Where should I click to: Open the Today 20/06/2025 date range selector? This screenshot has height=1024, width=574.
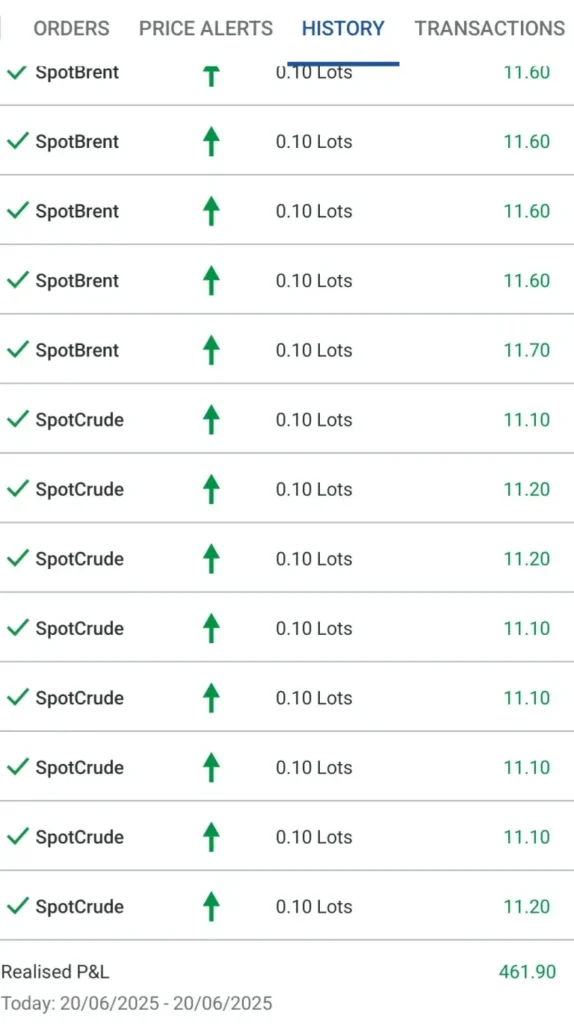(136, 1003)
